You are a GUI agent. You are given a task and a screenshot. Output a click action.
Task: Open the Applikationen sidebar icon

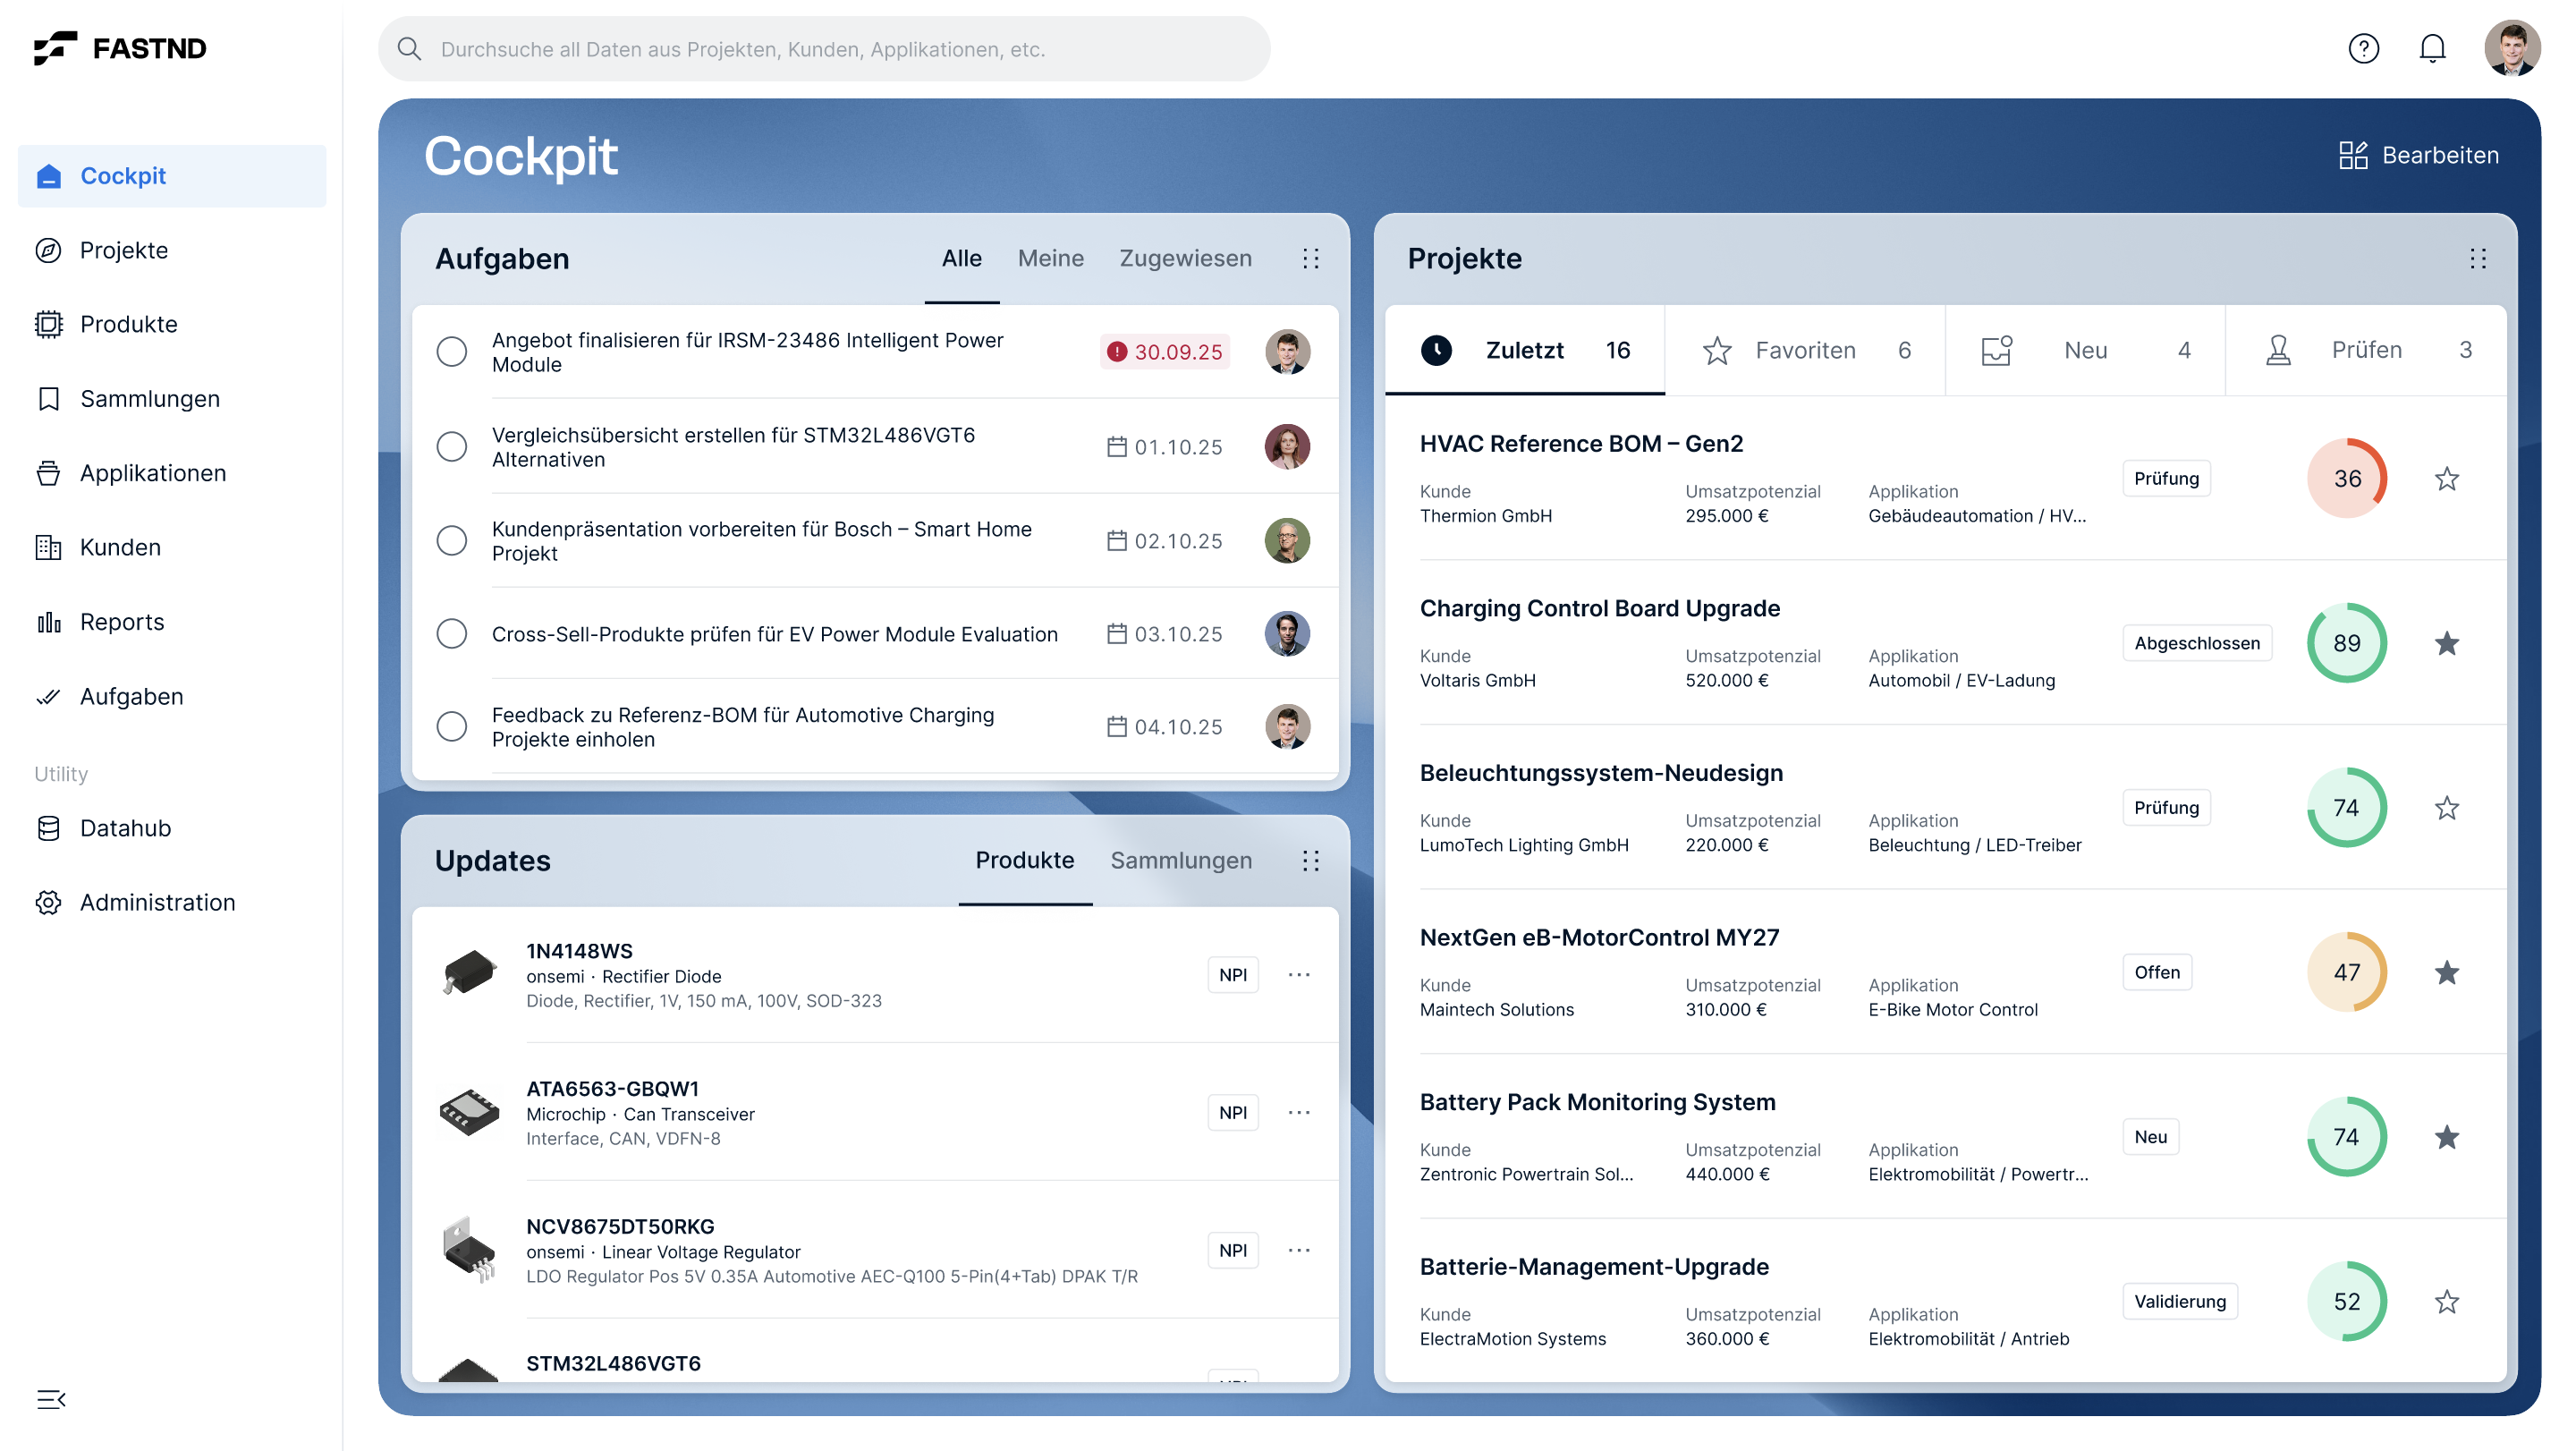[x=48, y=473]
